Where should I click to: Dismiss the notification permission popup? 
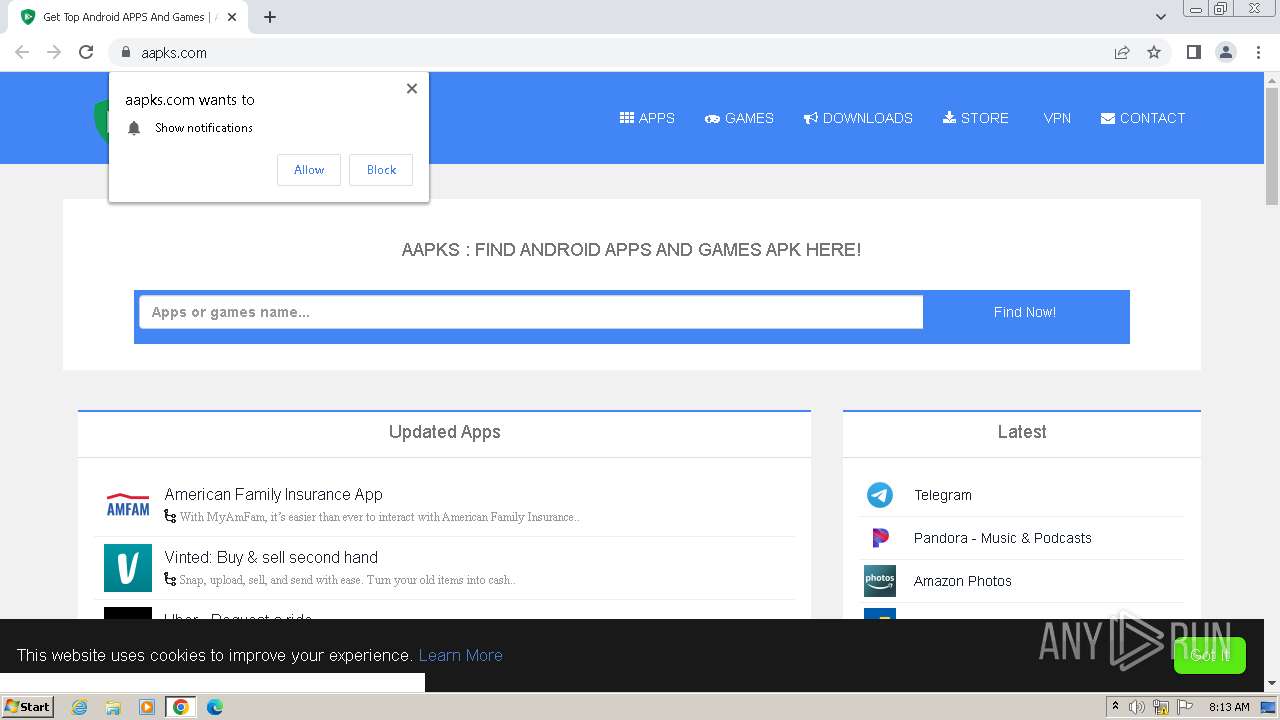[x=412, y=88]
